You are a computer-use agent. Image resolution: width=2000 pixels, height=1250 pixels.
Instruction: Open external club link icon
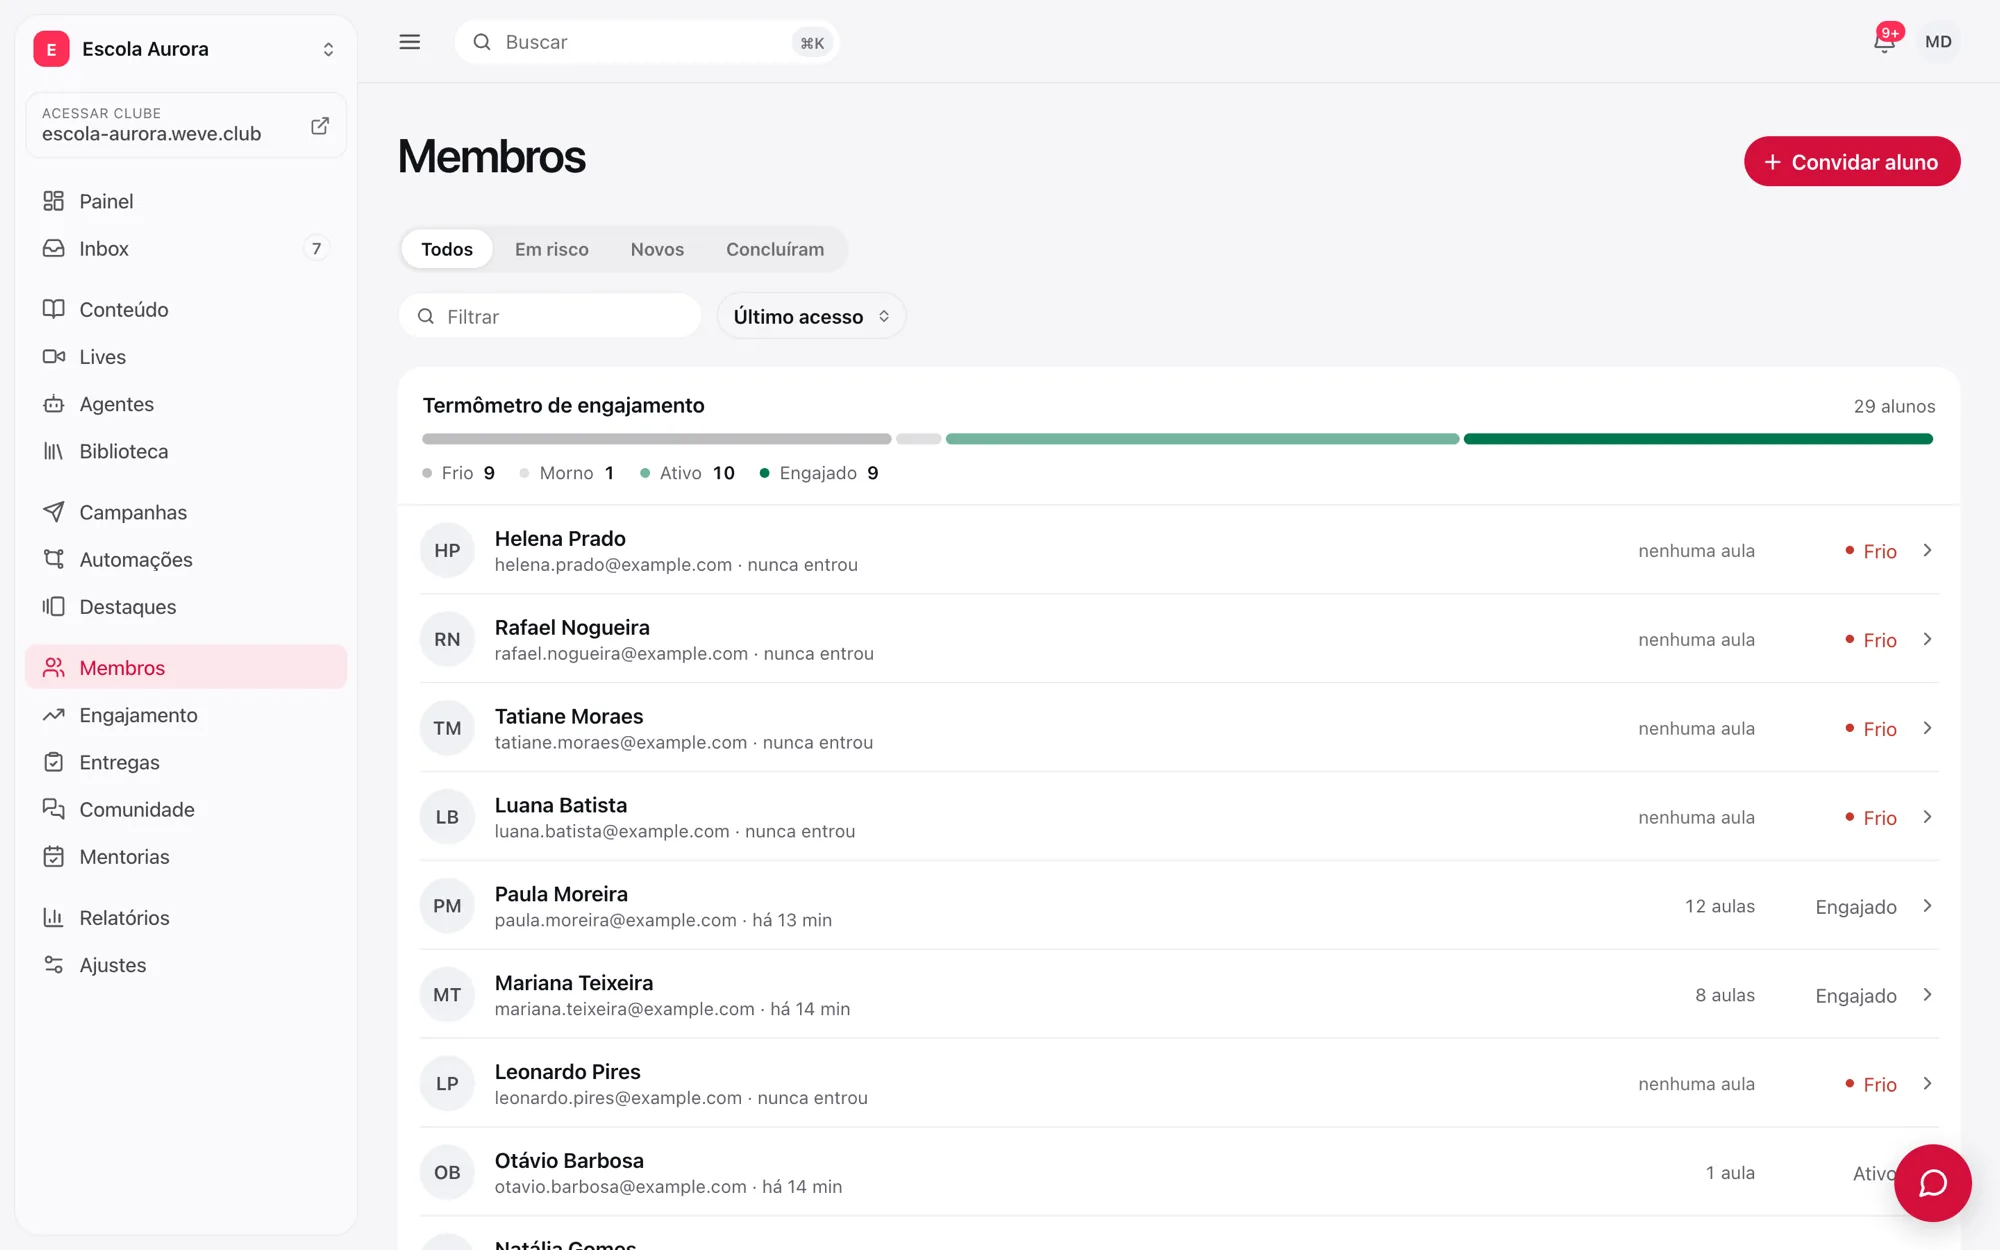(320, 126)
